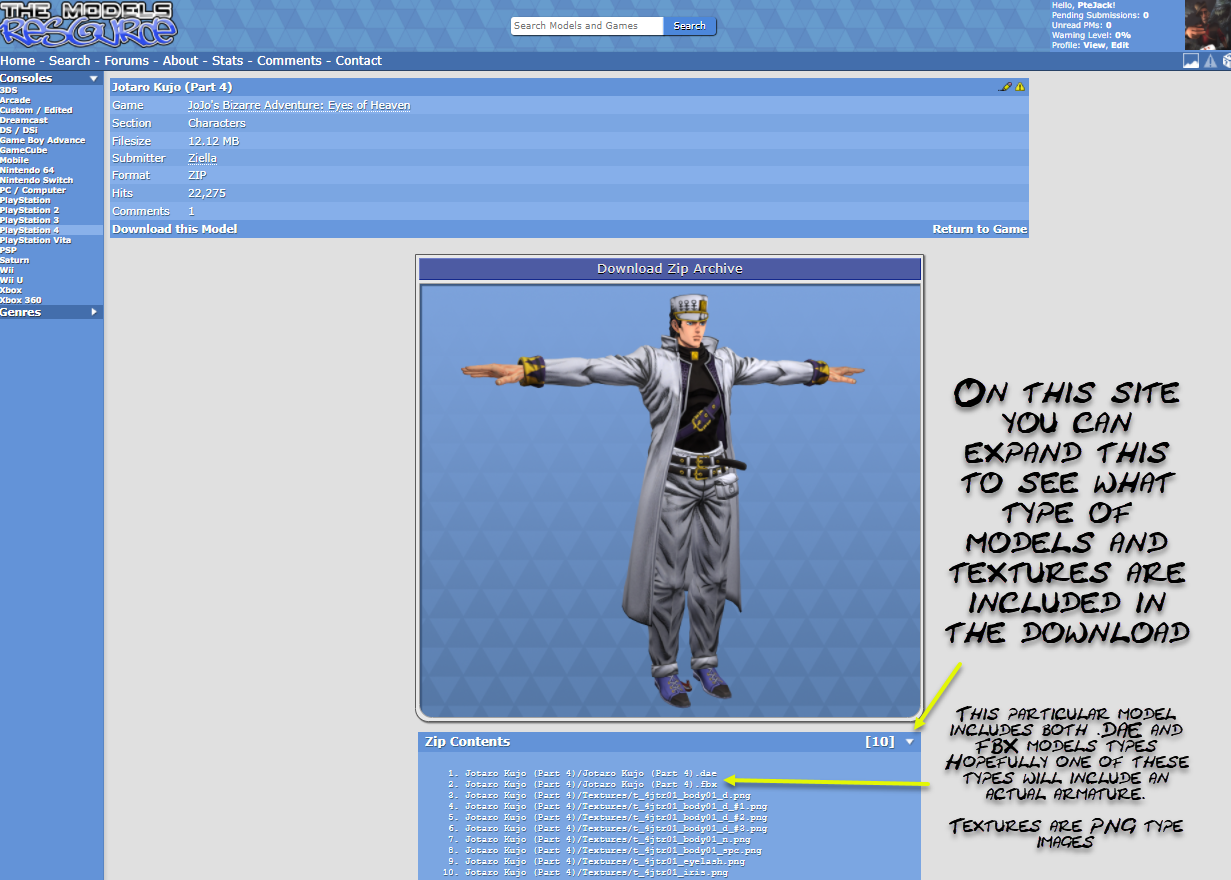Click the 22,275 hits value
This screenshot has width=1231, height=880.
(x=207, y=193)
